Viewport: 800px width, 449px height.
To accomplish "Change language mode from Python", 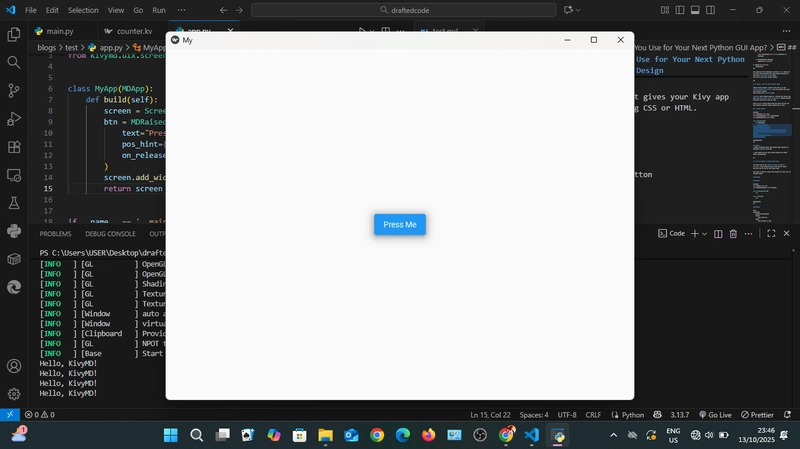I will pyautogui.click(x=633, y=414).
